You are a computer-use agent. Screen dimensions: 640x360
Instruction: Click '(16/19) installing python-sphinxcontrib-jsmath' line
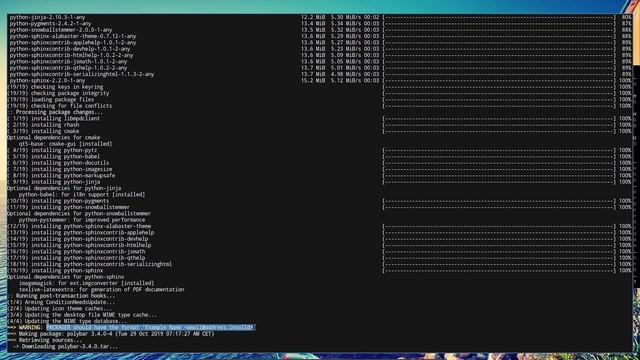pyautogui.click(x=76, y=251)
